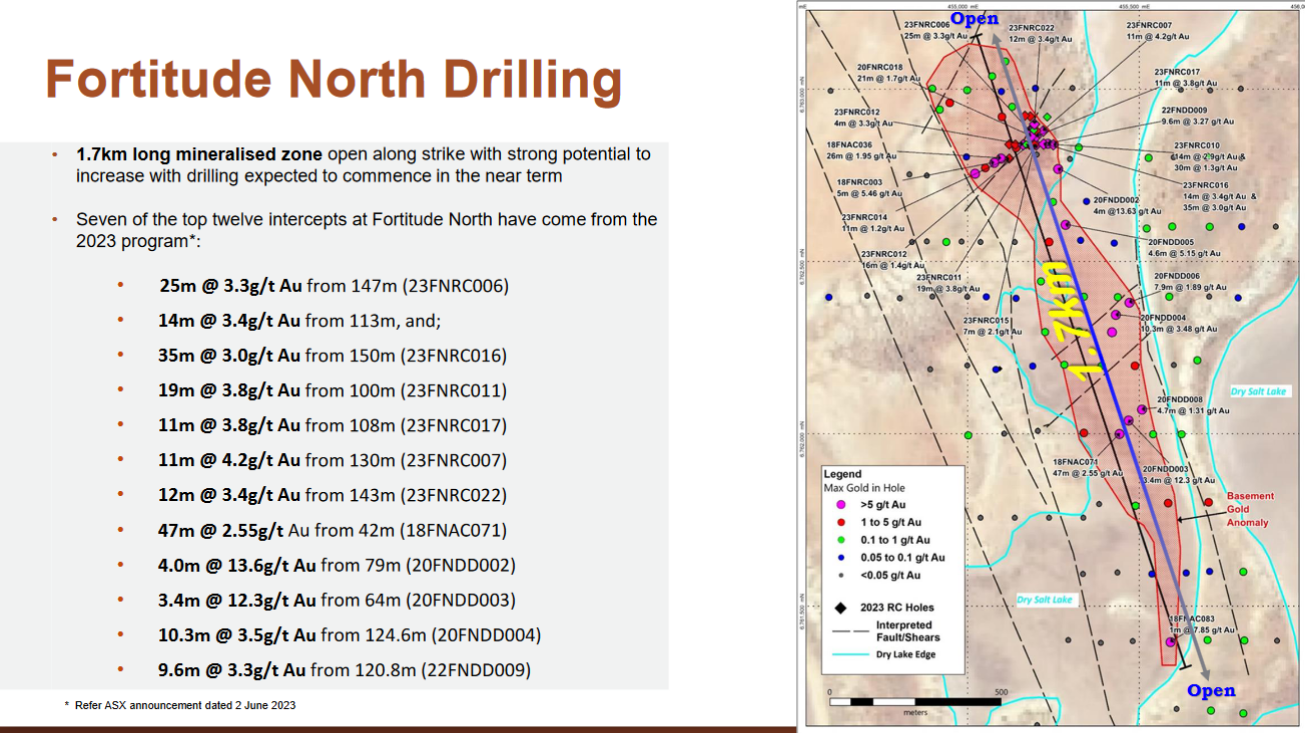Screen dimensions: 1305x733
Task: Select bullet '35m @ 3.0g/t Au from 150m'
Action: point(332,356)
